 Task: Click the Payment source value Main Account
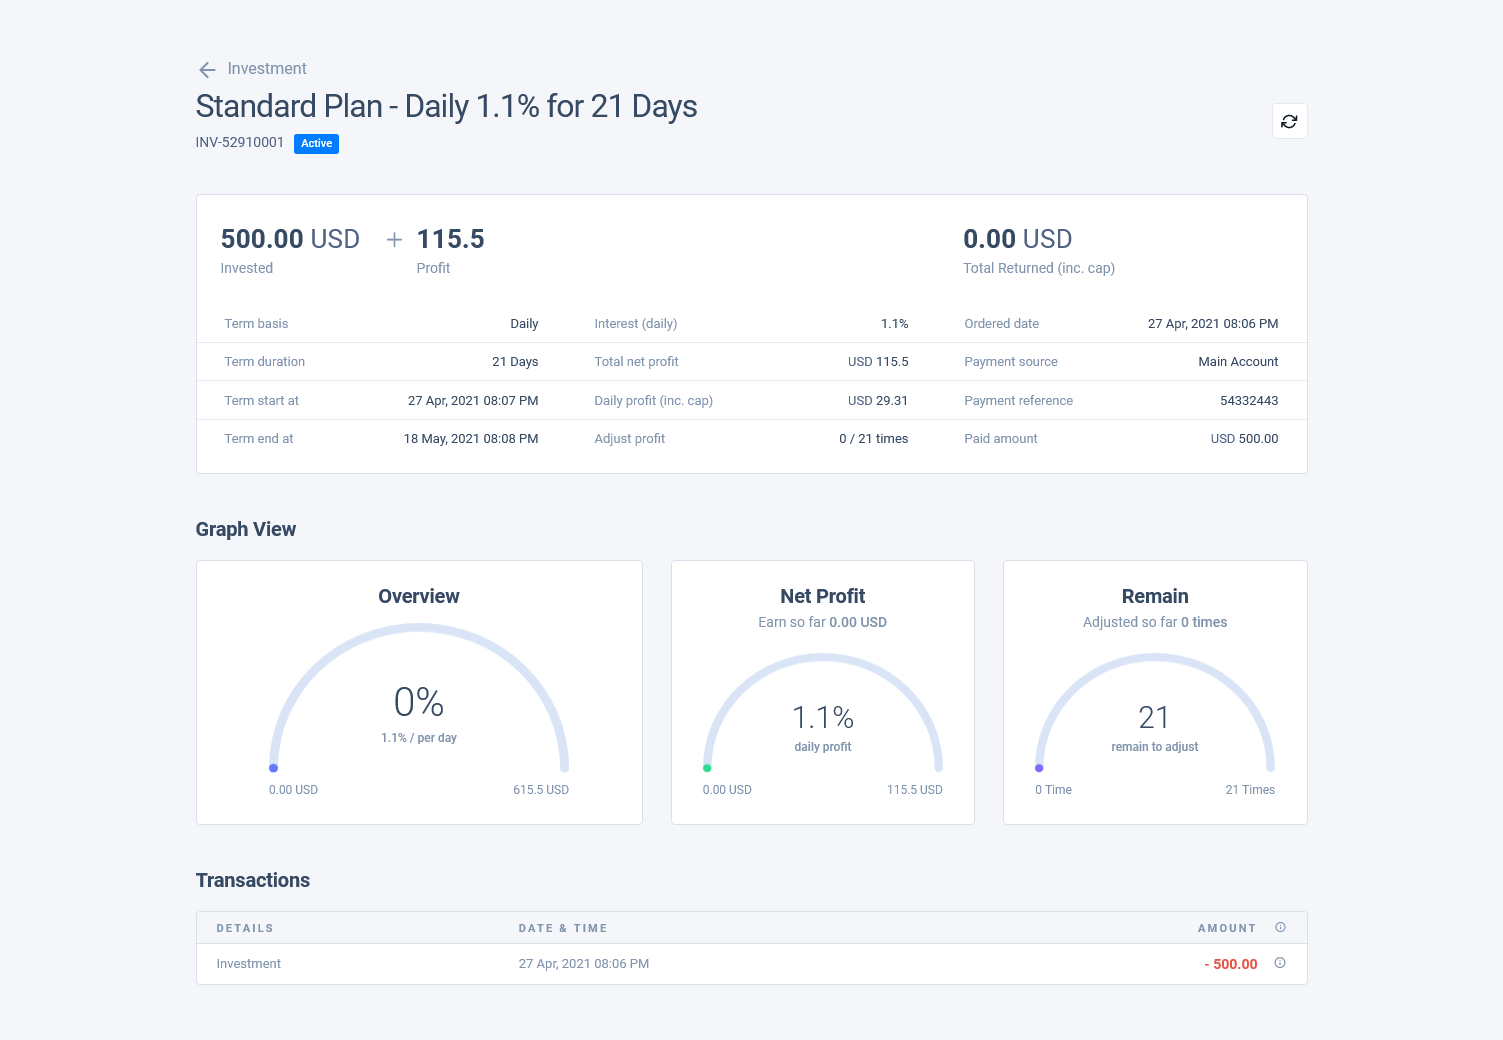coord(1238,362)
